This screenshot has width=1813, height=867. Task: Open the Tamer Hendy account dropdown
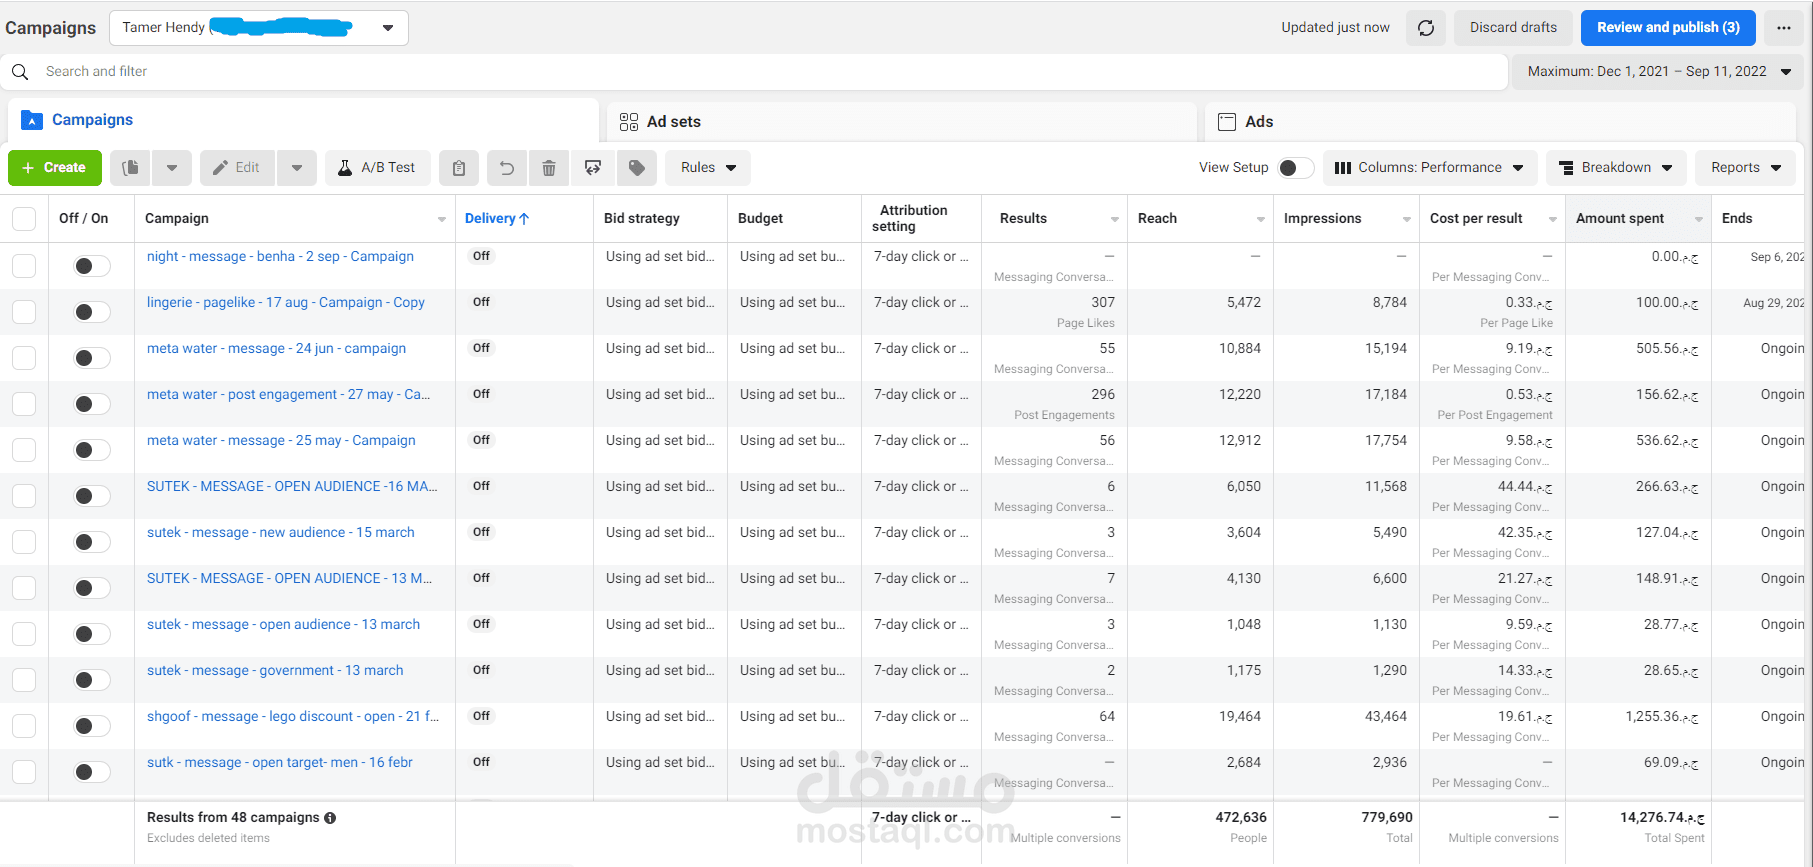tap(259, 28)
